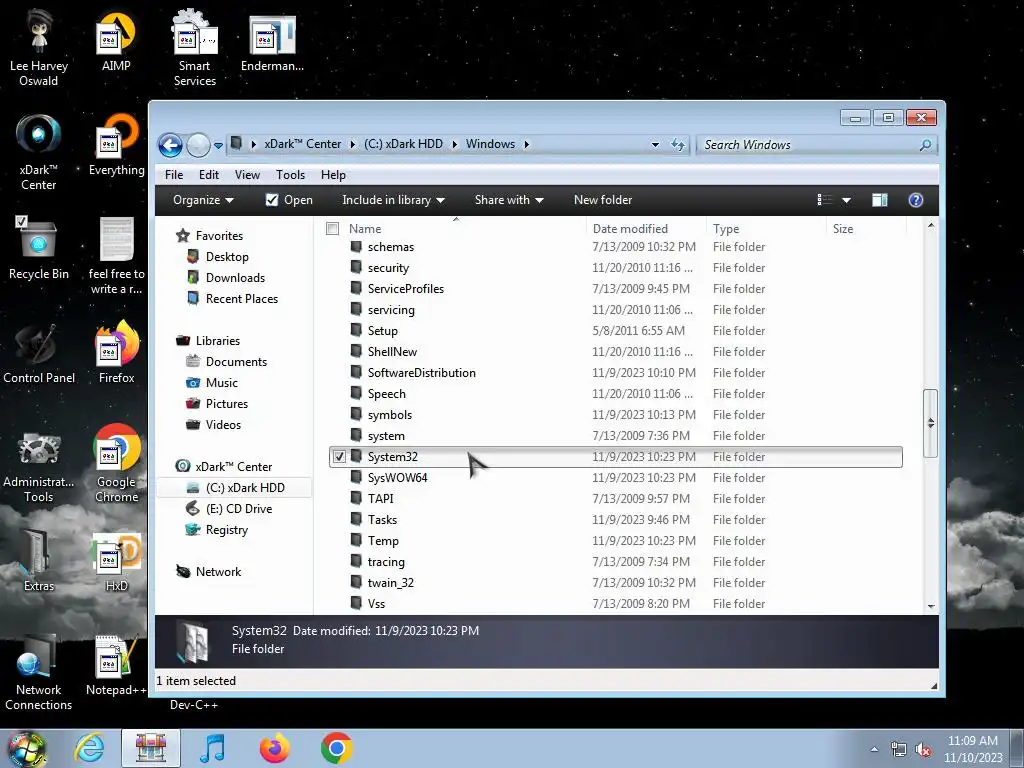Viewport: 1024px width, 768px height.
Task: Select the HxD desktop icon
Action: point(117,562)
